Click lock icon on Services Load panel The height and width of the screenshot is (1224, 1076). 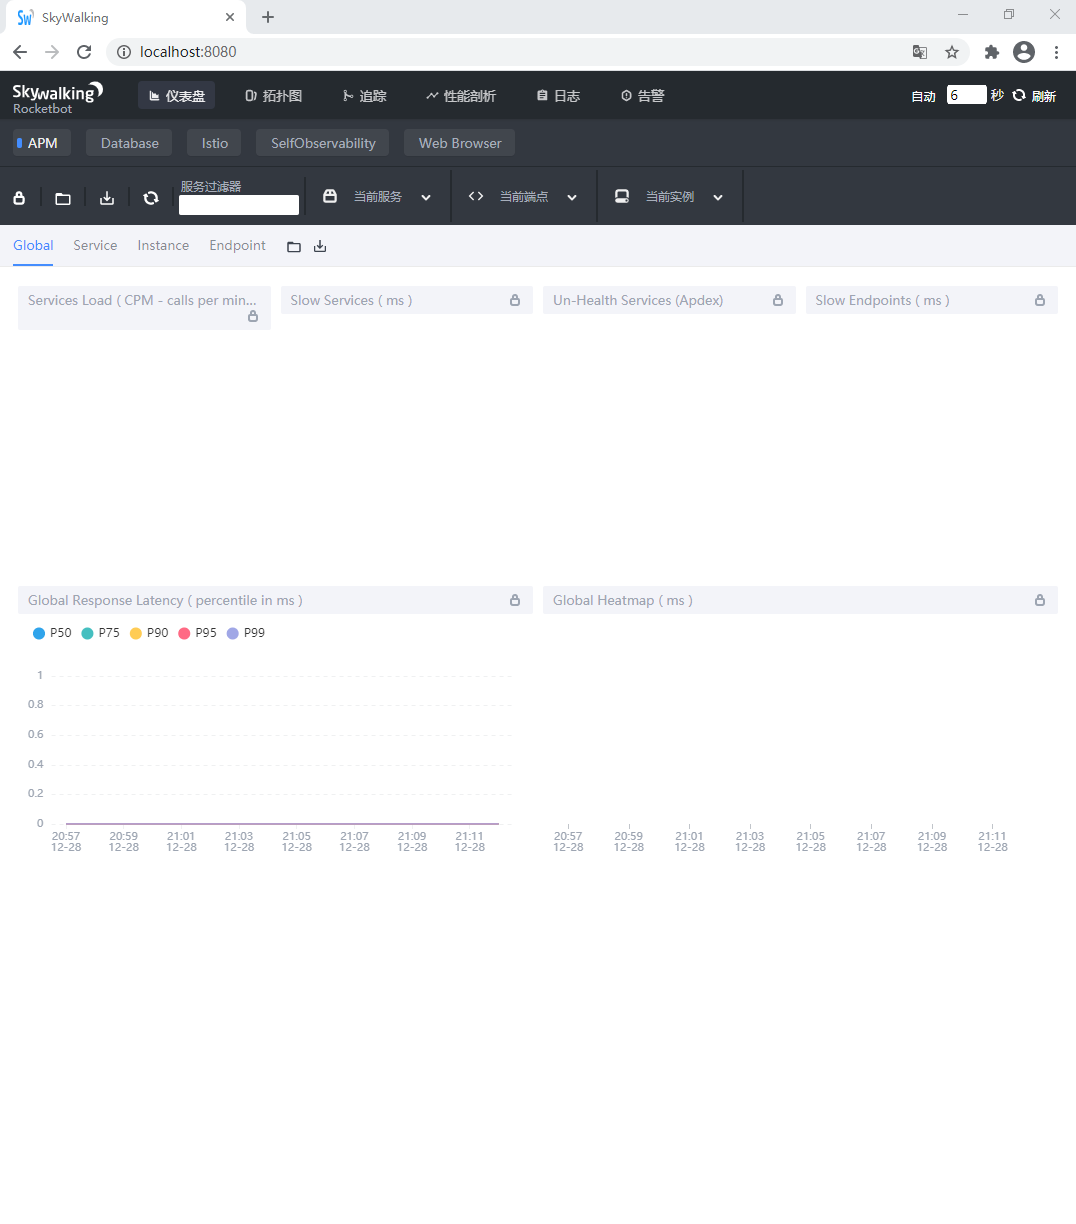click(x=253, y=316)
